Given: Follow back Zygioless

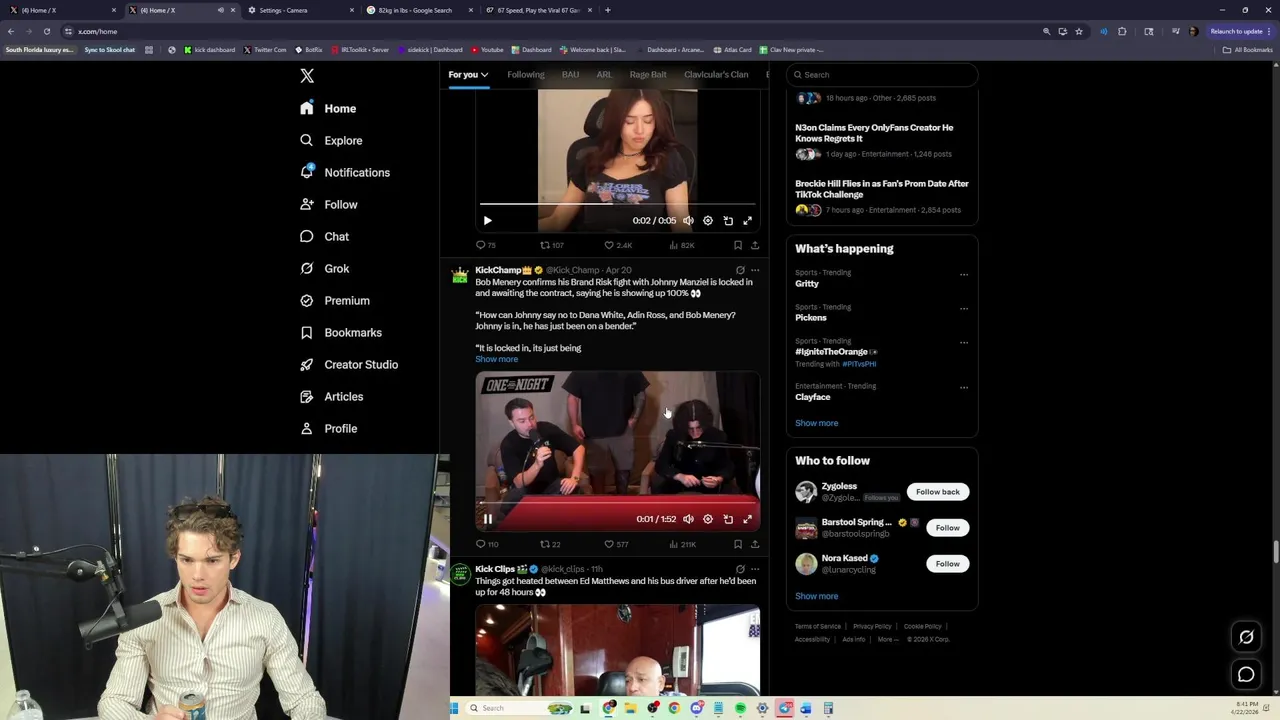Looking at the screenshot, I should coord(937,491).
